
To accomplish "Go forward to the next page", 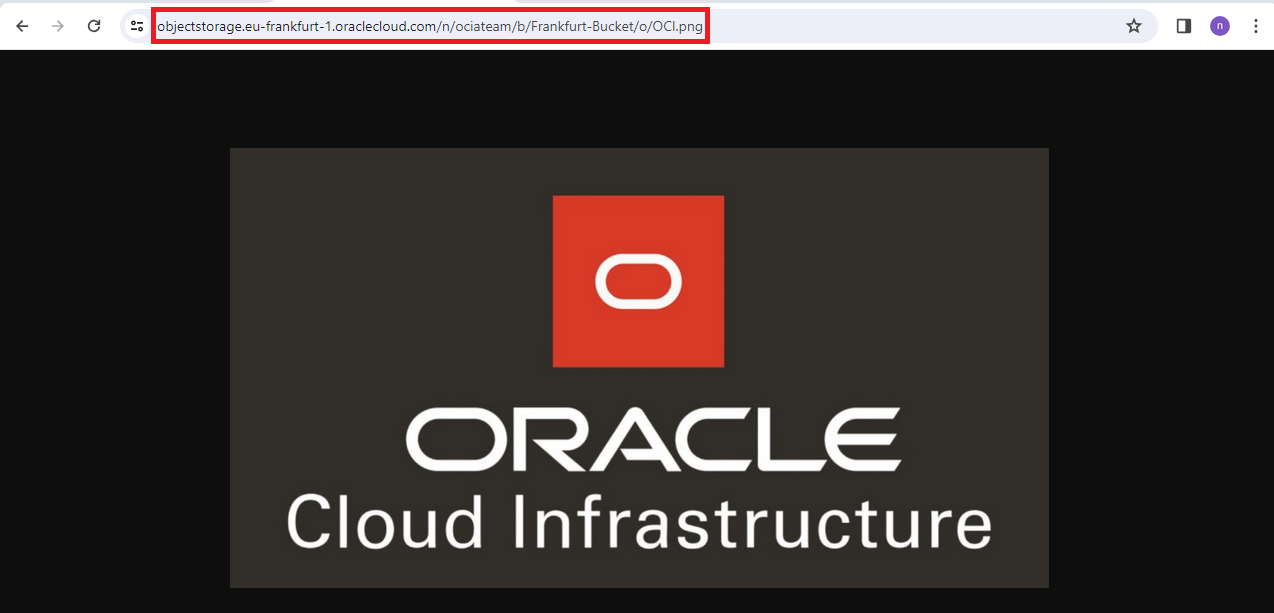I will 58,26.
